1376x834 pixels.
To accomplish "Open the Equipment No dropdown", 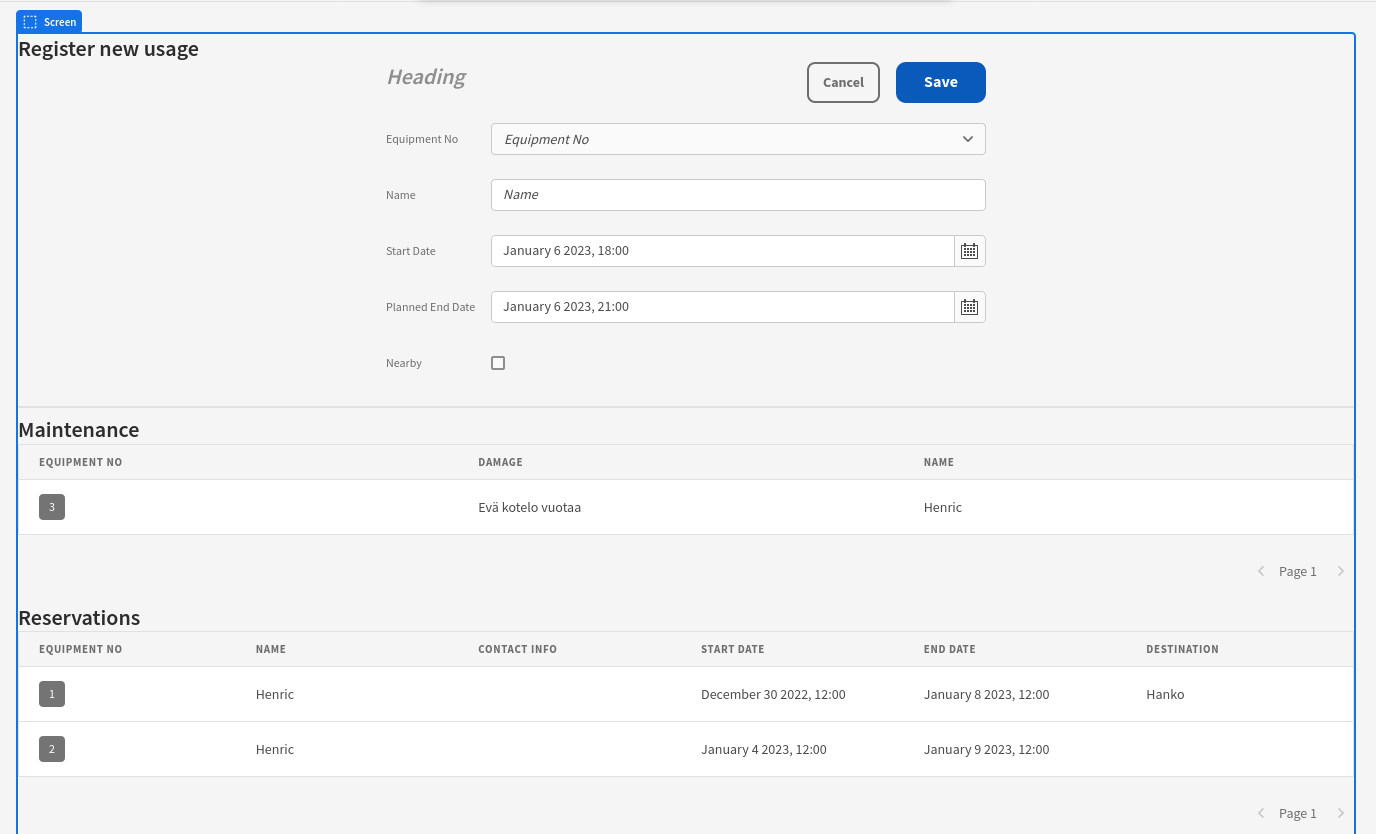I will tap(738, 139).
